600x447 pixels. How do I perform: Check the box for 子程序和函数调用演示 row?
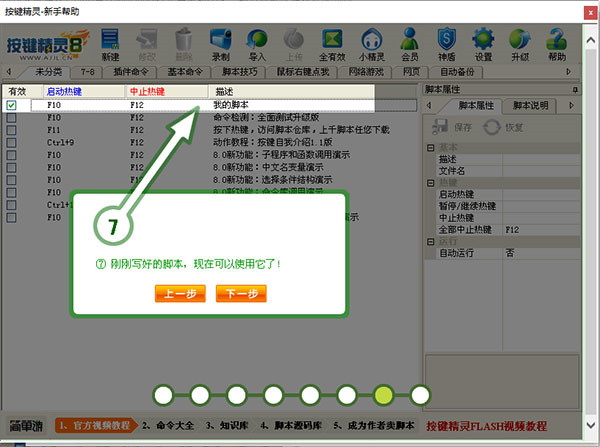[11, 155]
